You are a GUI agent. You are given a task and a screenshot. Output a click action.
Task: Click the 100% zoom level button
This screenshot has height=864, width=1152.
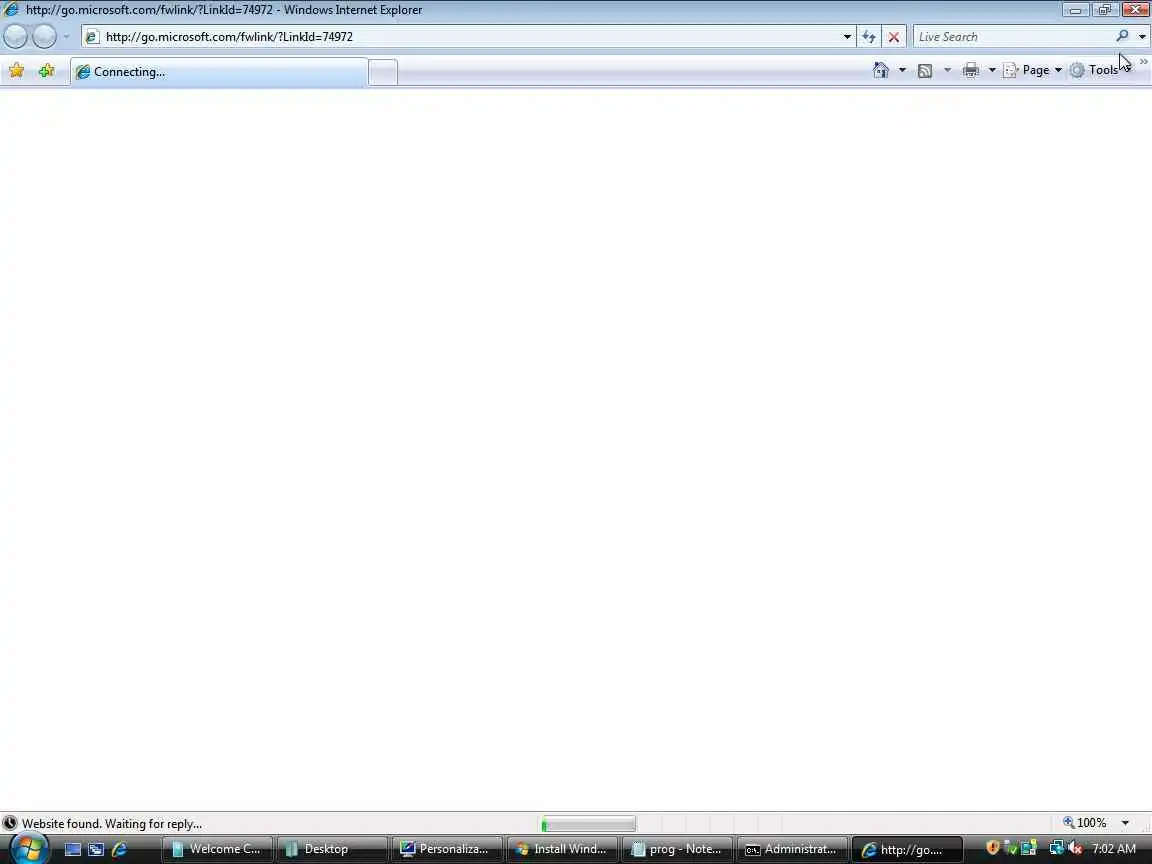point(1084,823)
